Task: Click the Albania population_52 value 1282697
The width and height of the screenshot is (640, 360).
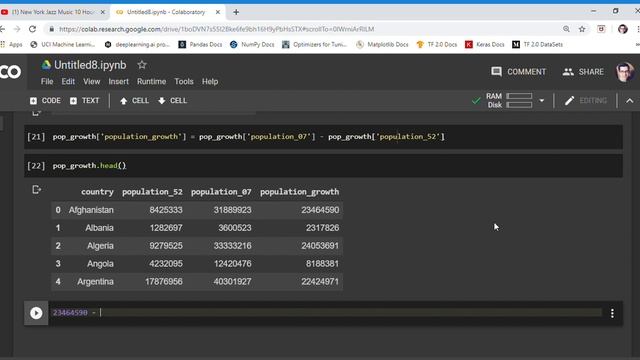Action: pyautogui.click(x=166, y=228)
